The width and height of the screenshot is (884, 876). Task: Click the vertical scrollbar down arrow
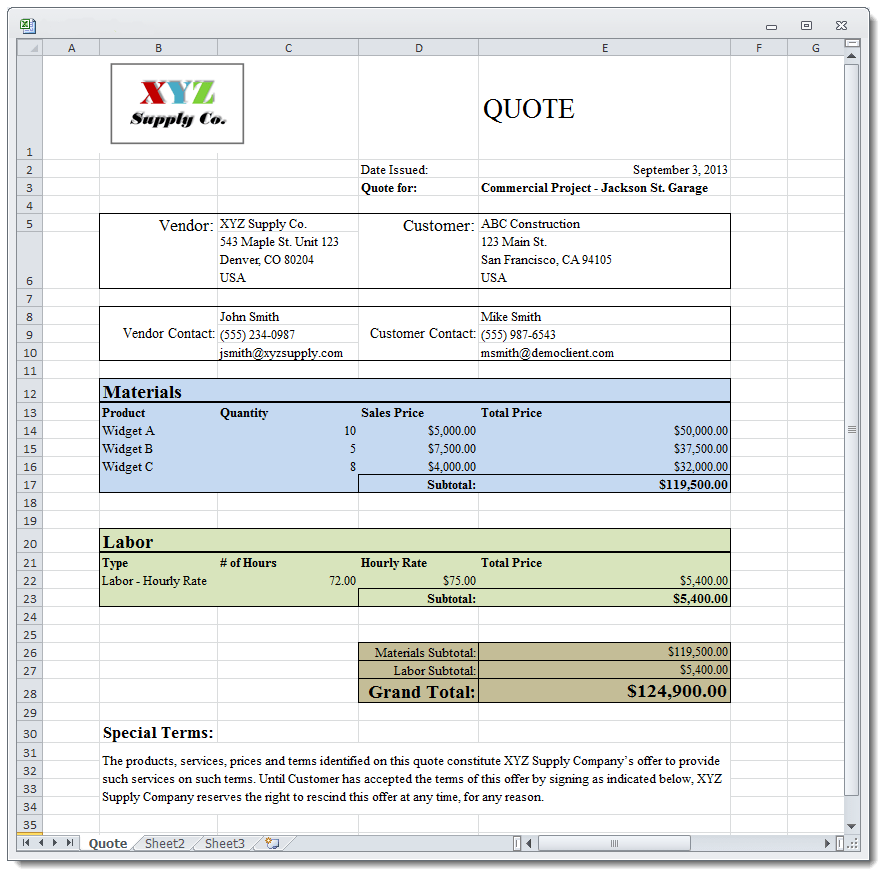851,825
